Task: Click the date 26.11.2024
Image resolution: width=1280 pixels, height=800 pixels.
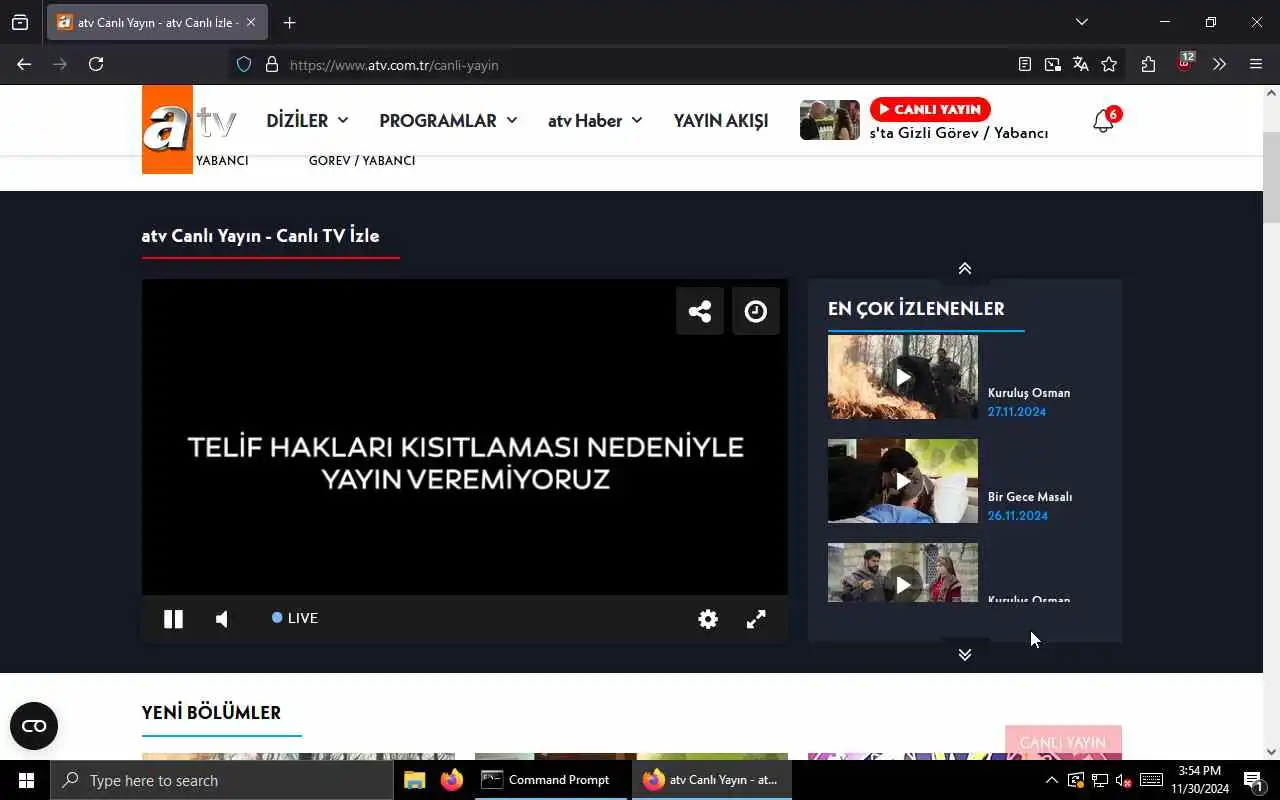Action: tap(1018, 516)
